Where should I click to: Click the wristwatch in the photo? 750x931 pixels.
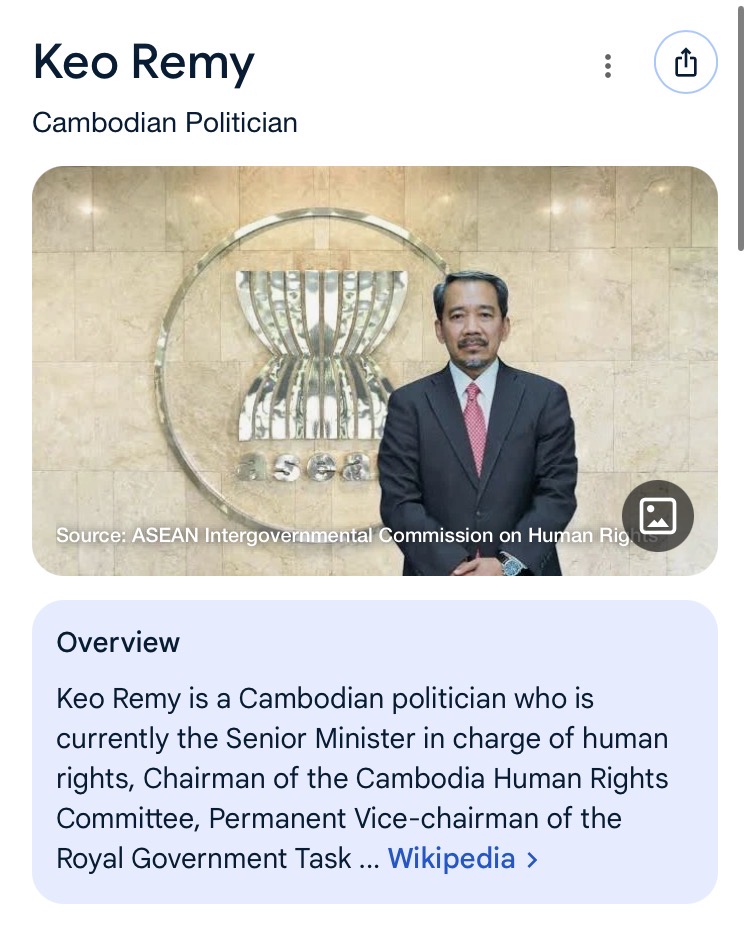[x=513, y=564]
